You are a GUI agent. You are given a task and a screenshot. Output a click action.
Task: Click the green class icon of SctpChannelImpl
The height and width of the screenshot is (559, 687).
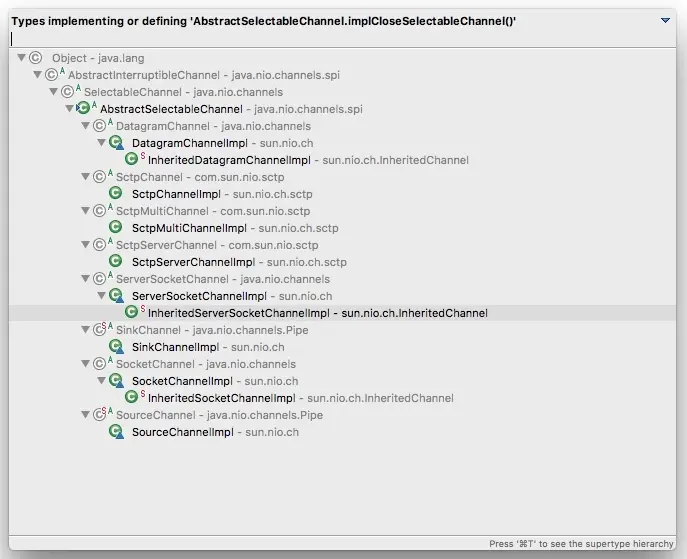[115, 193]
